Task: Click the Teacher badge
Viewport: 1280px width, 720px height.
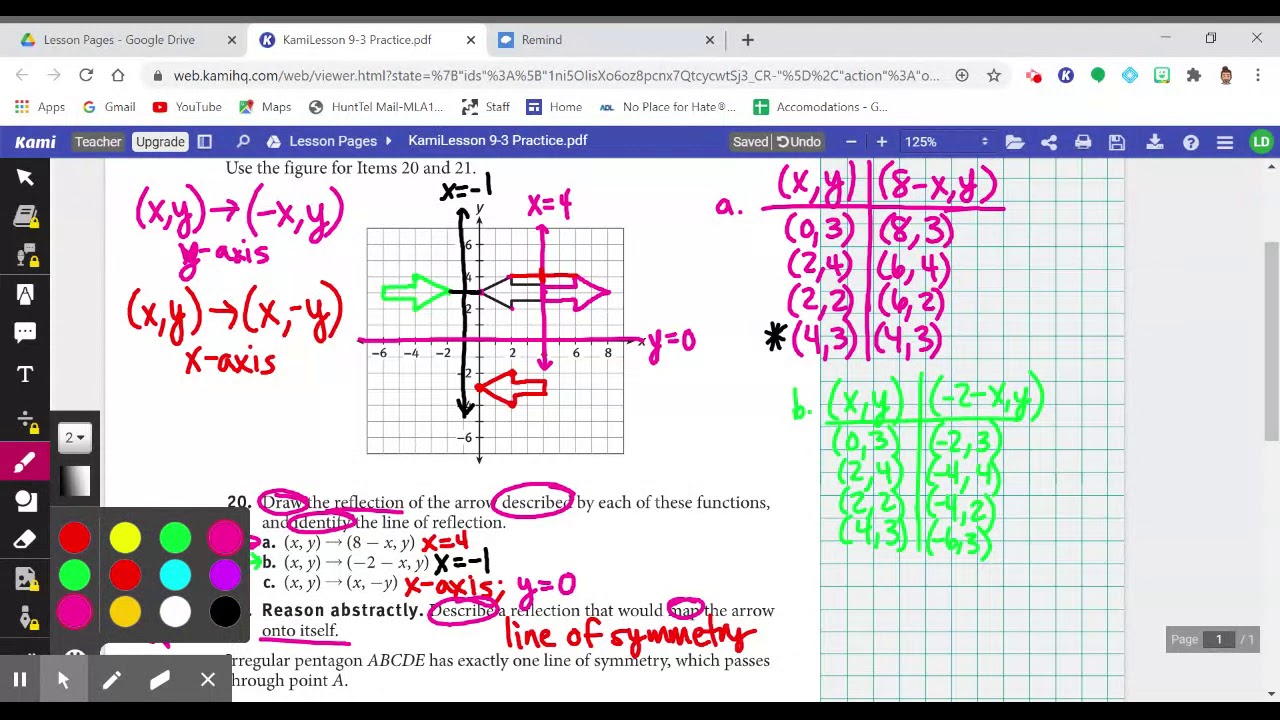Action: pos(98,142)
